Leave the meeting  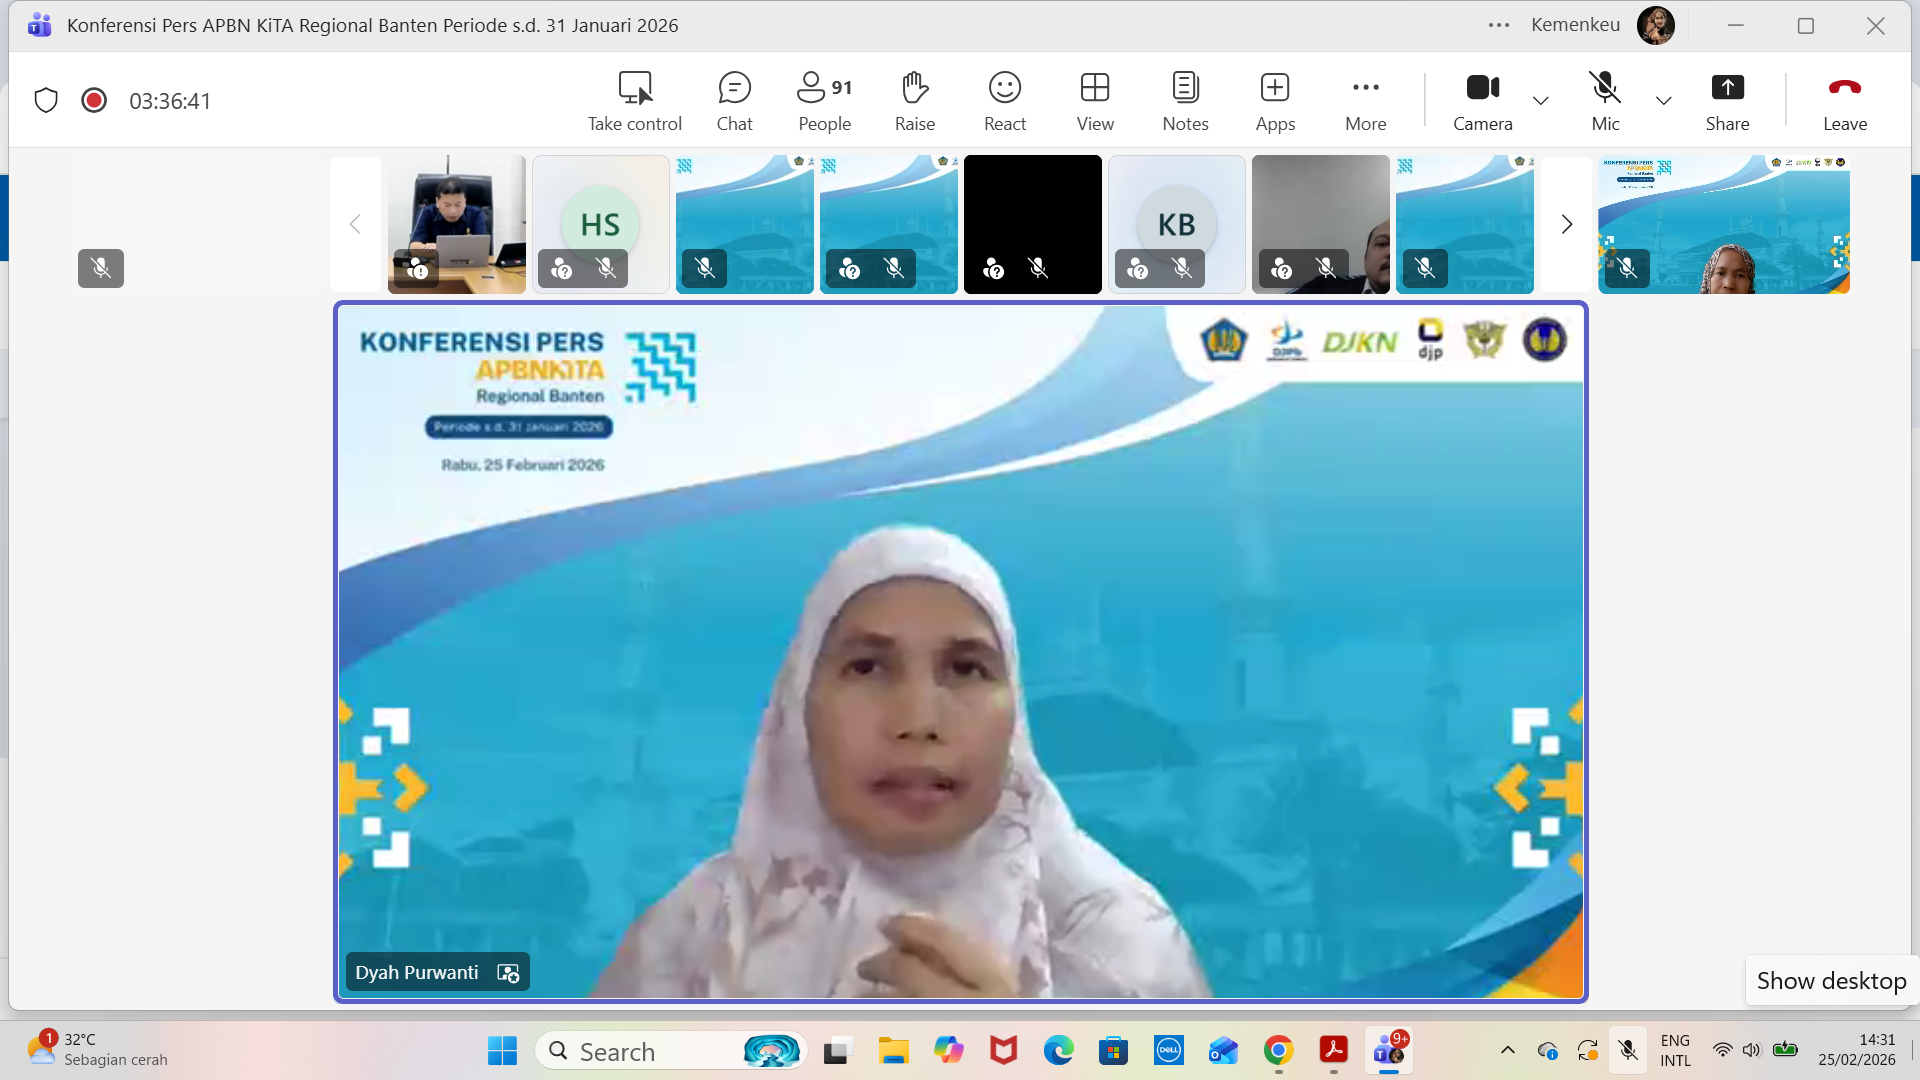pyautogui.click(x=1844, y=100)
